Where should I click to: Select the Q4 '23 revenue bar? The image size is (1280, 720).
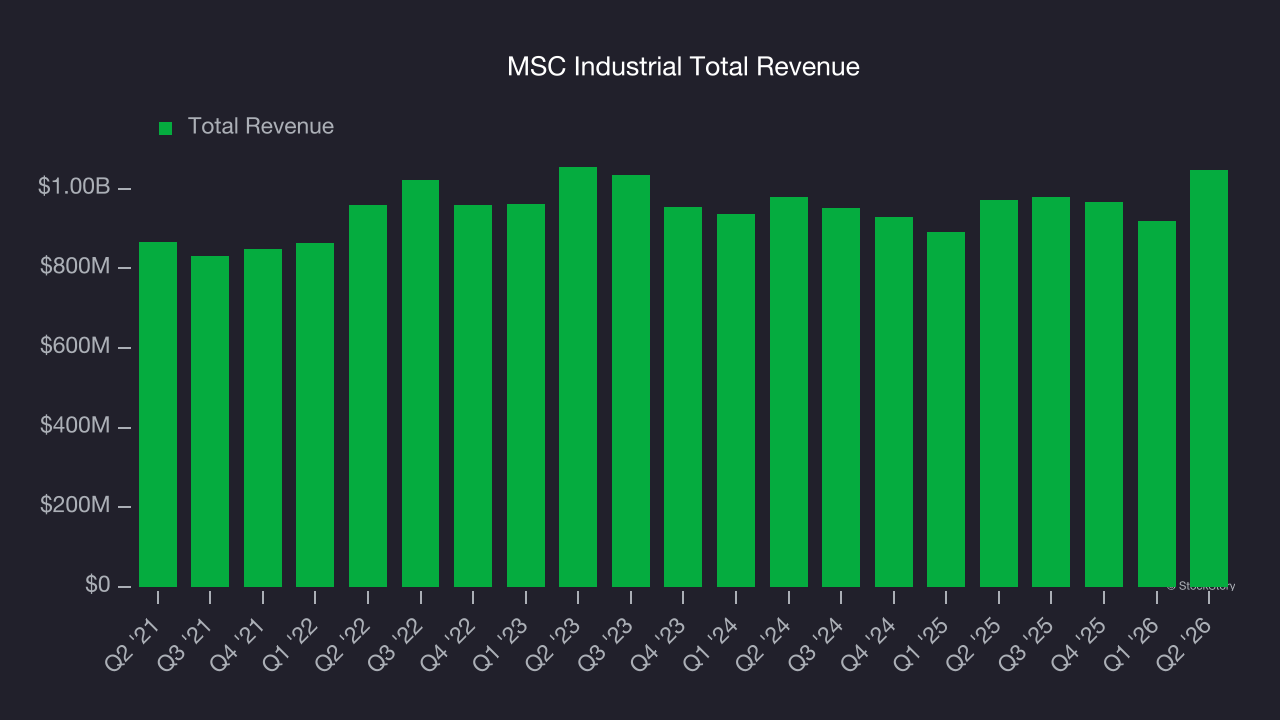[x=683, y=397]
